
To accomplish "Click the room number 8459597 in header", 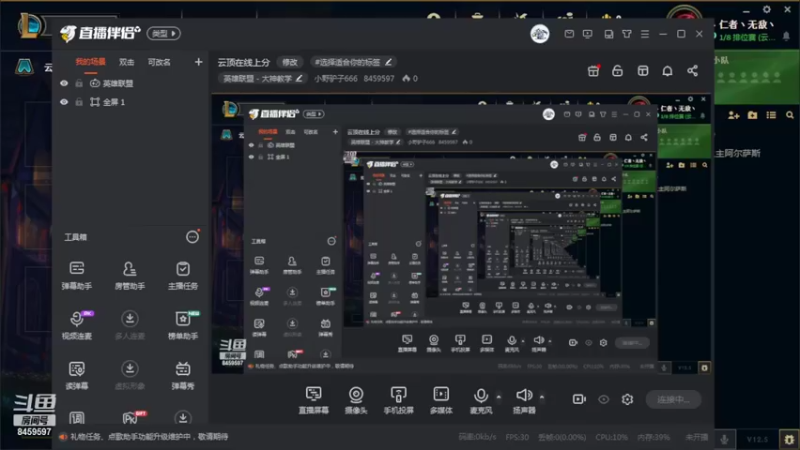I will [379, 79].
